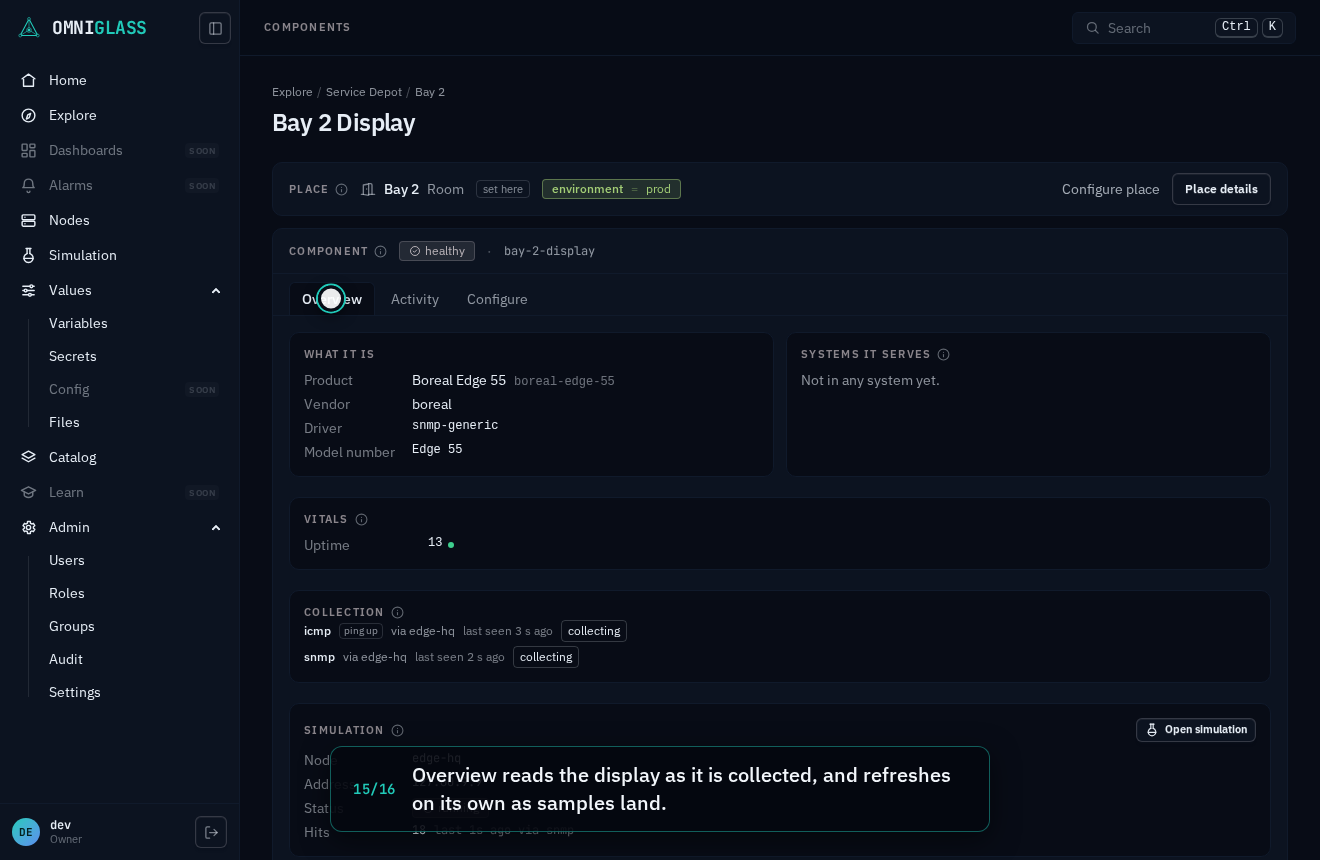The height and width of the screenshot is (860, 1320).
Task: Click the environment = prod tag
Action: 611,189
